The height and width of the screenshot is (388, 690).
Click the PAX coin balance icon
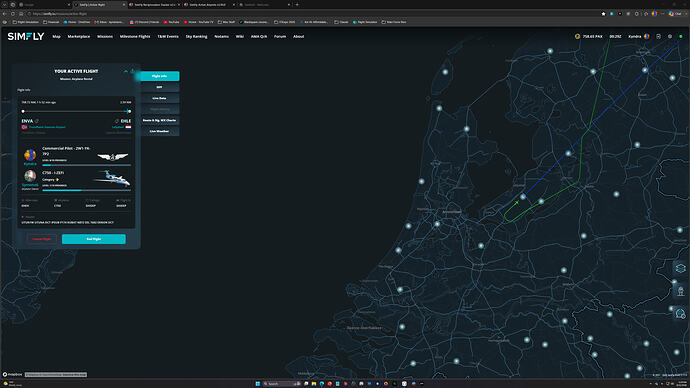pos(577,37)
